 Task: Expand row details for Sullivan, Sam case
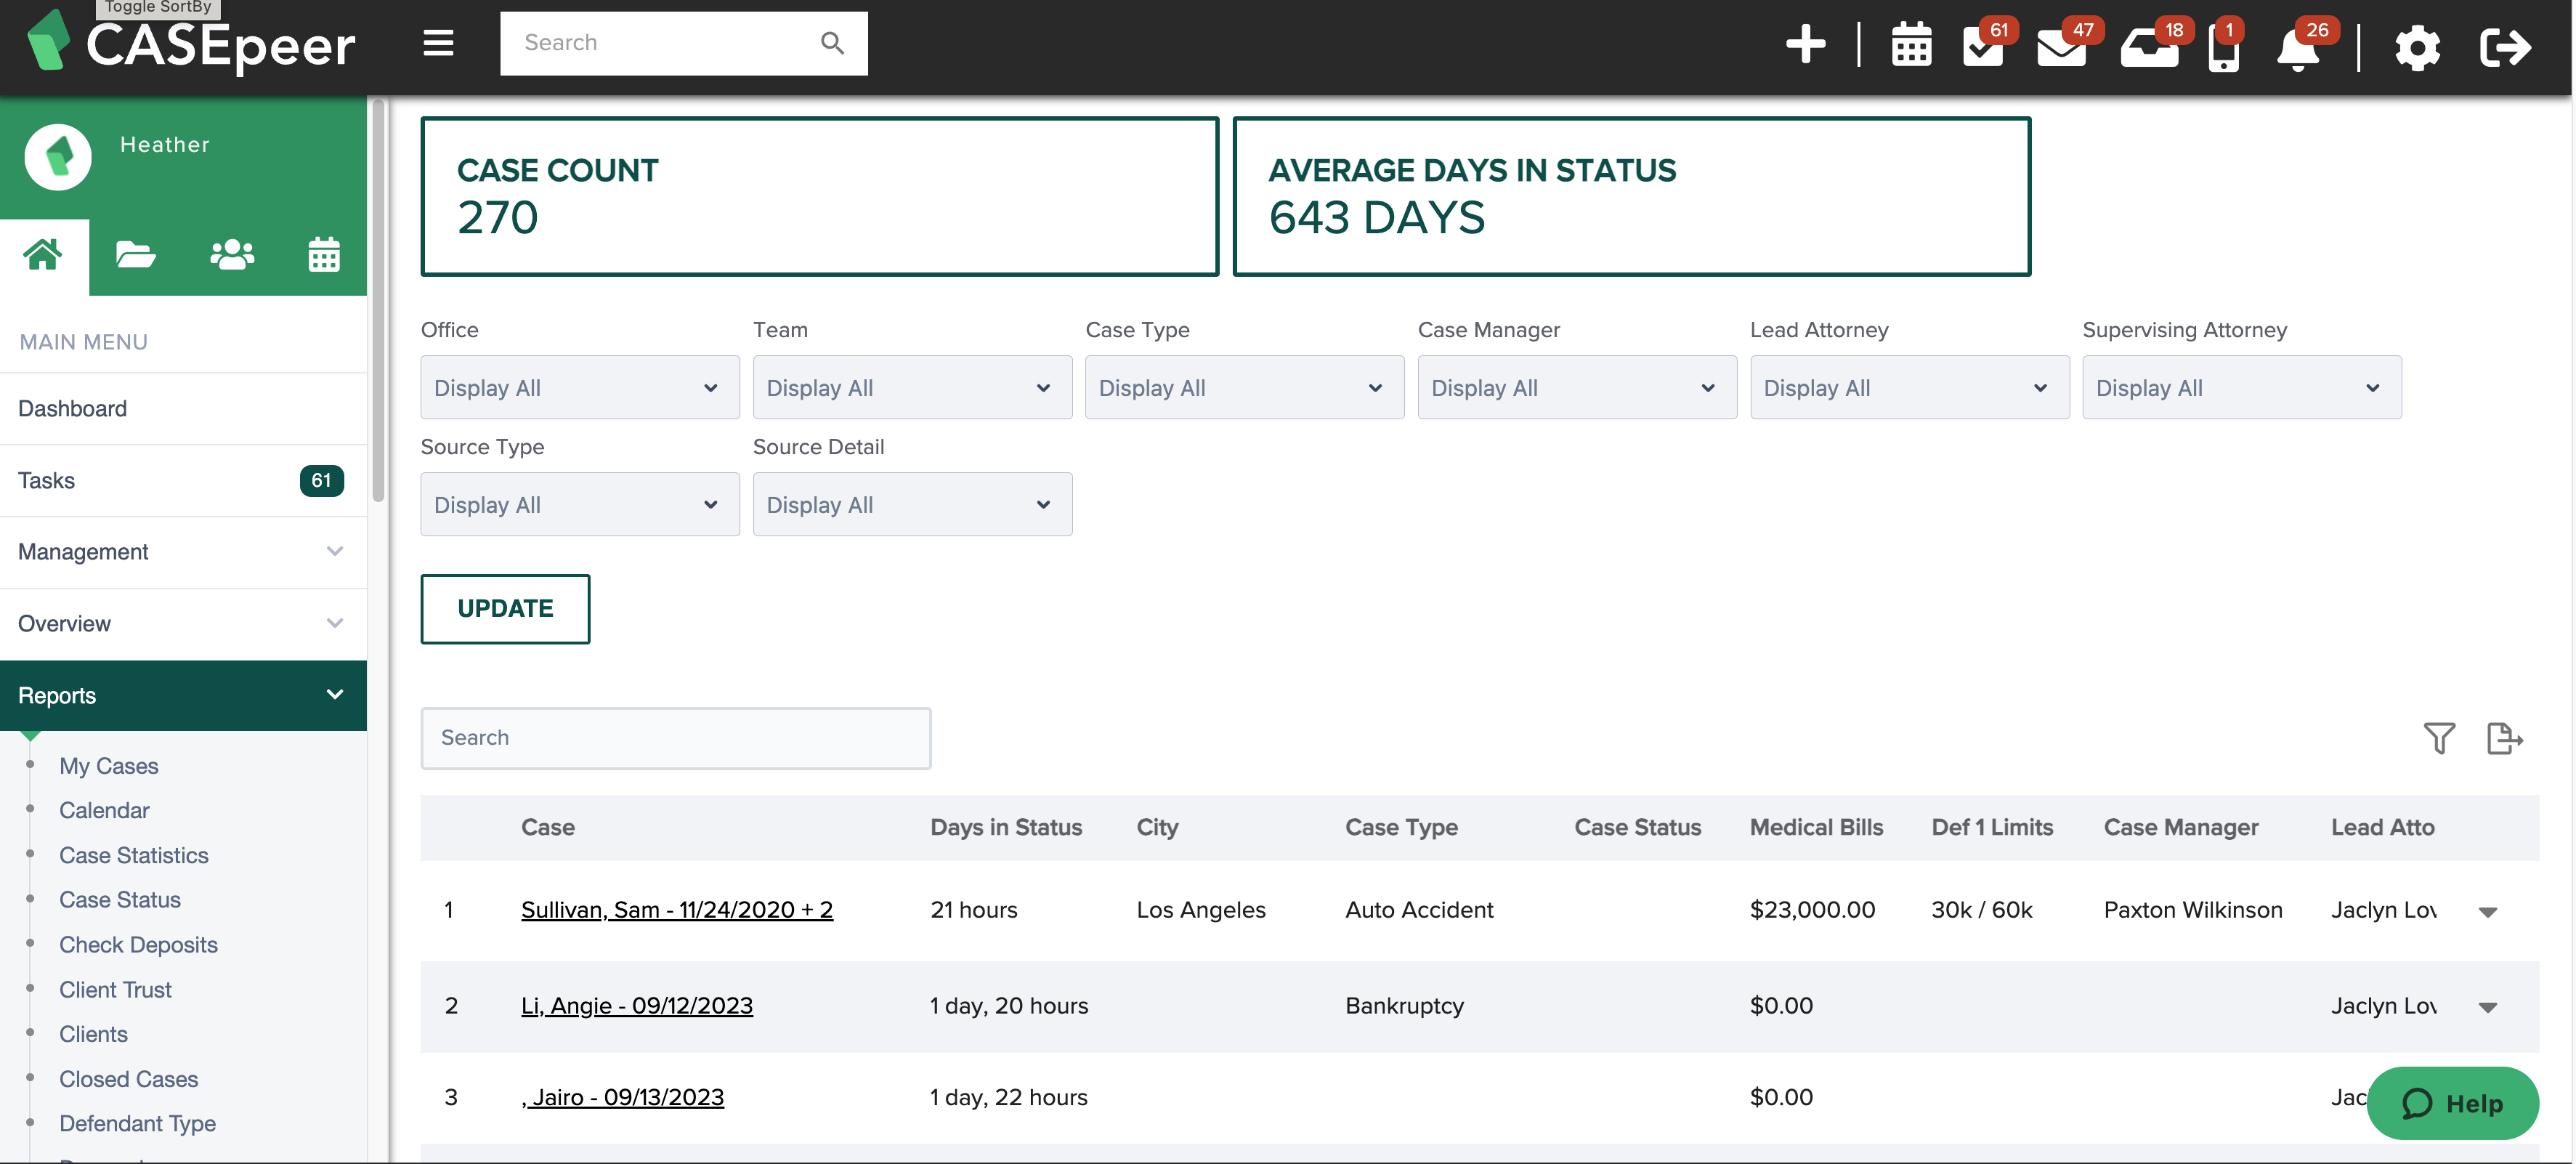2488,910
